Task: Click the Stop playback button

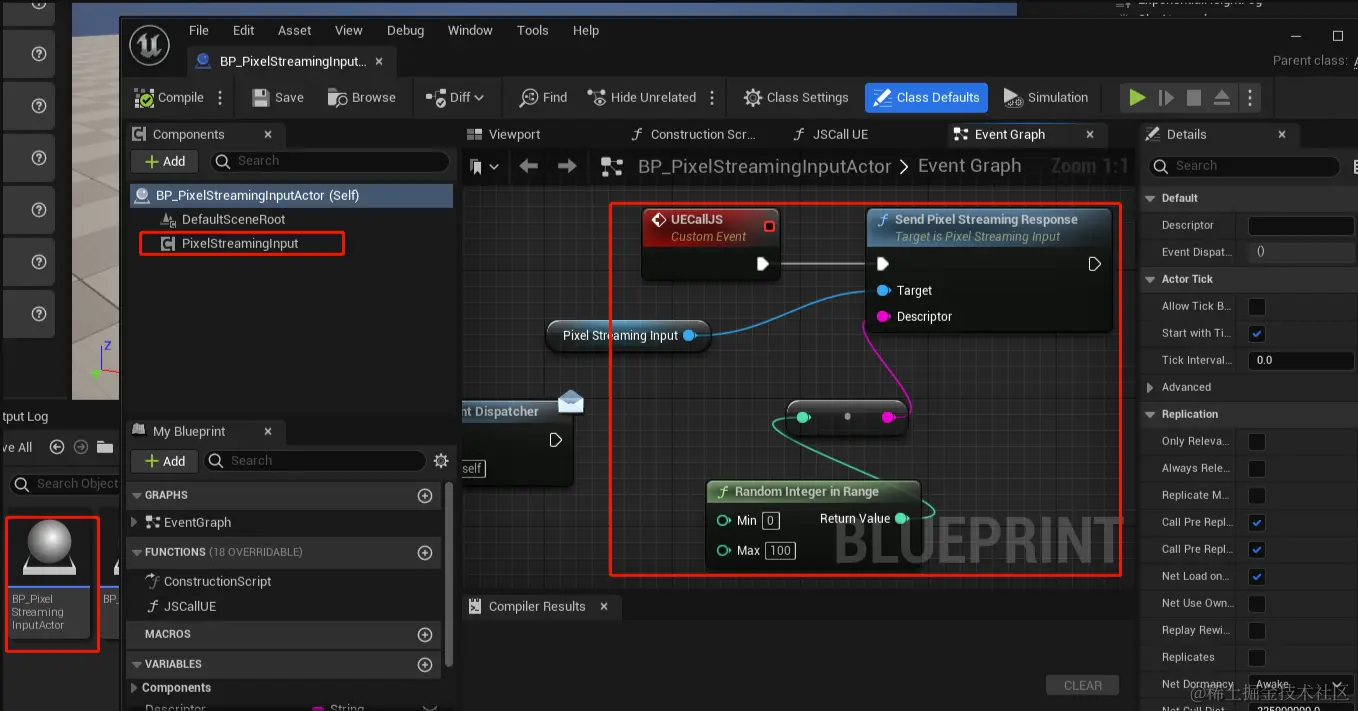Action: [x=1194, y=98]
